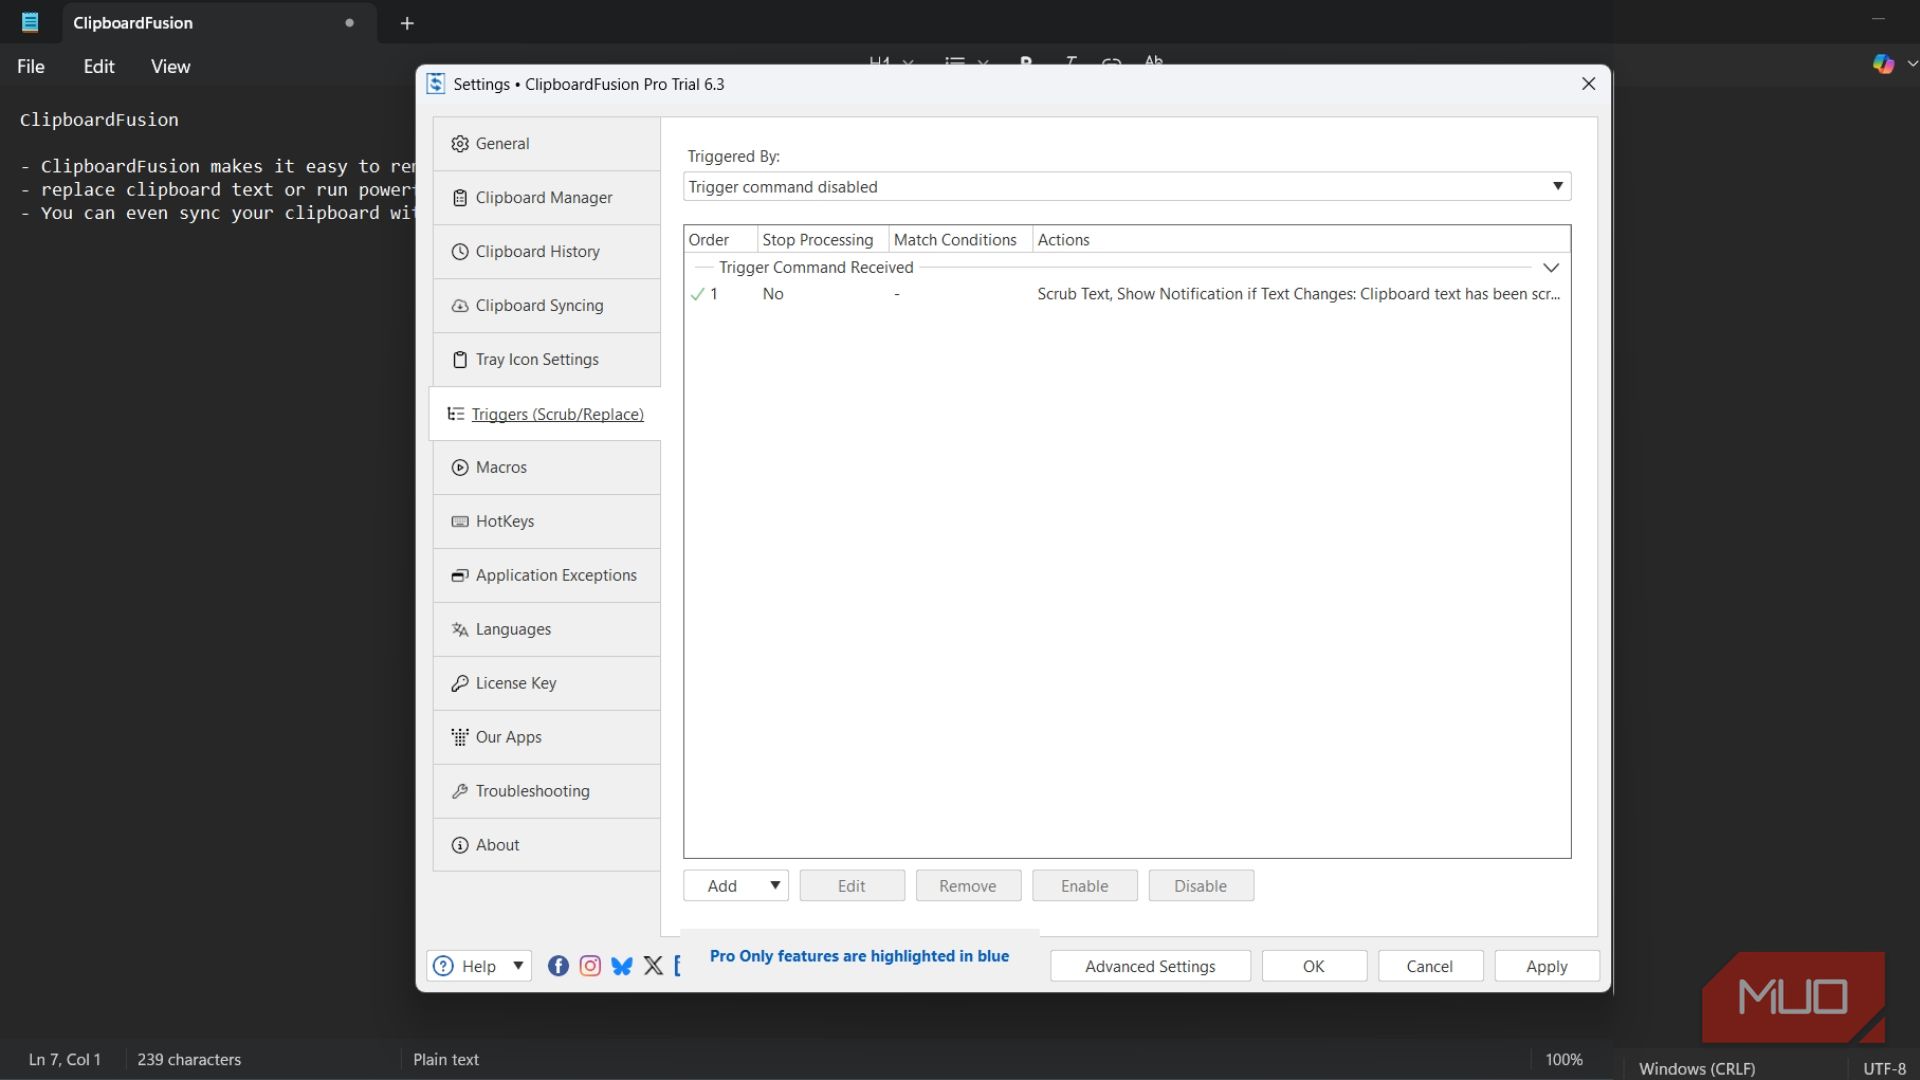Click the Stop Processing column header

[823, 240]
